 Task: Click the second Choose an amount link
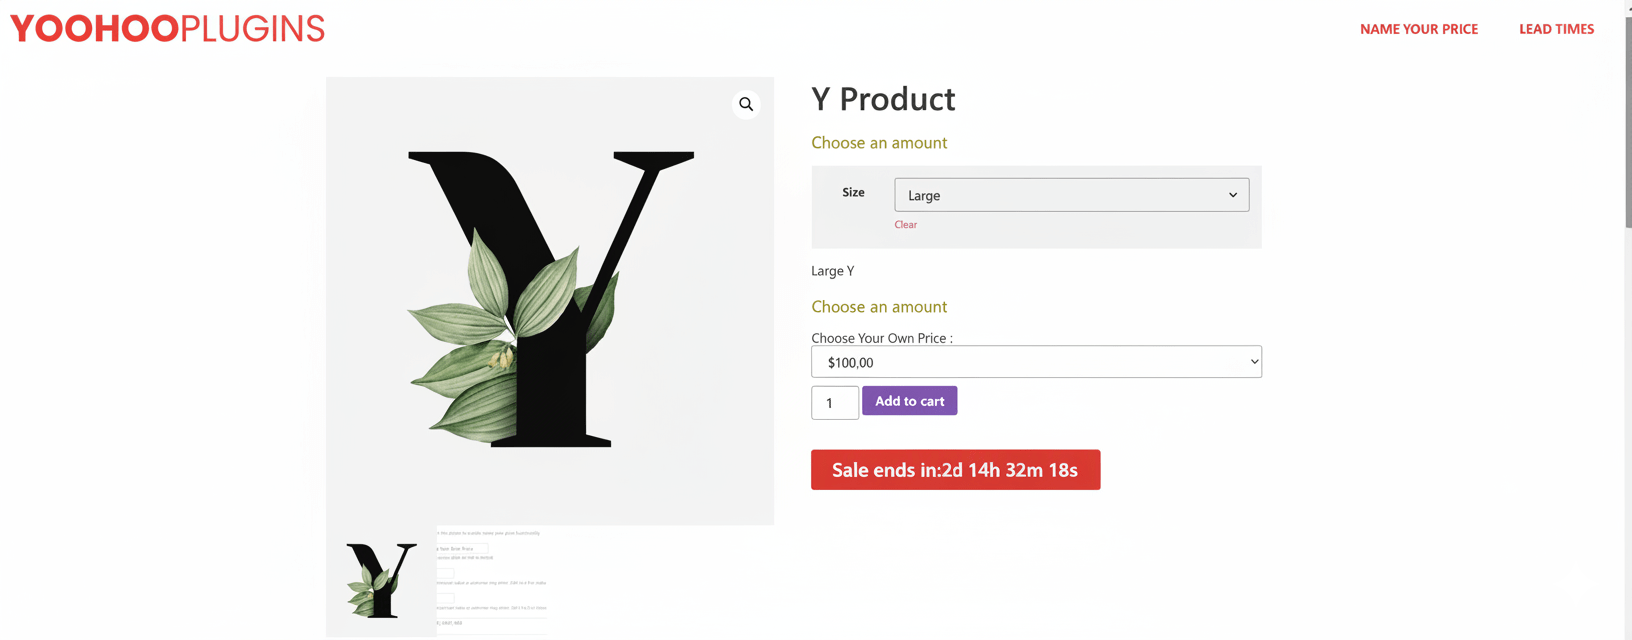(x=879, y=306)
